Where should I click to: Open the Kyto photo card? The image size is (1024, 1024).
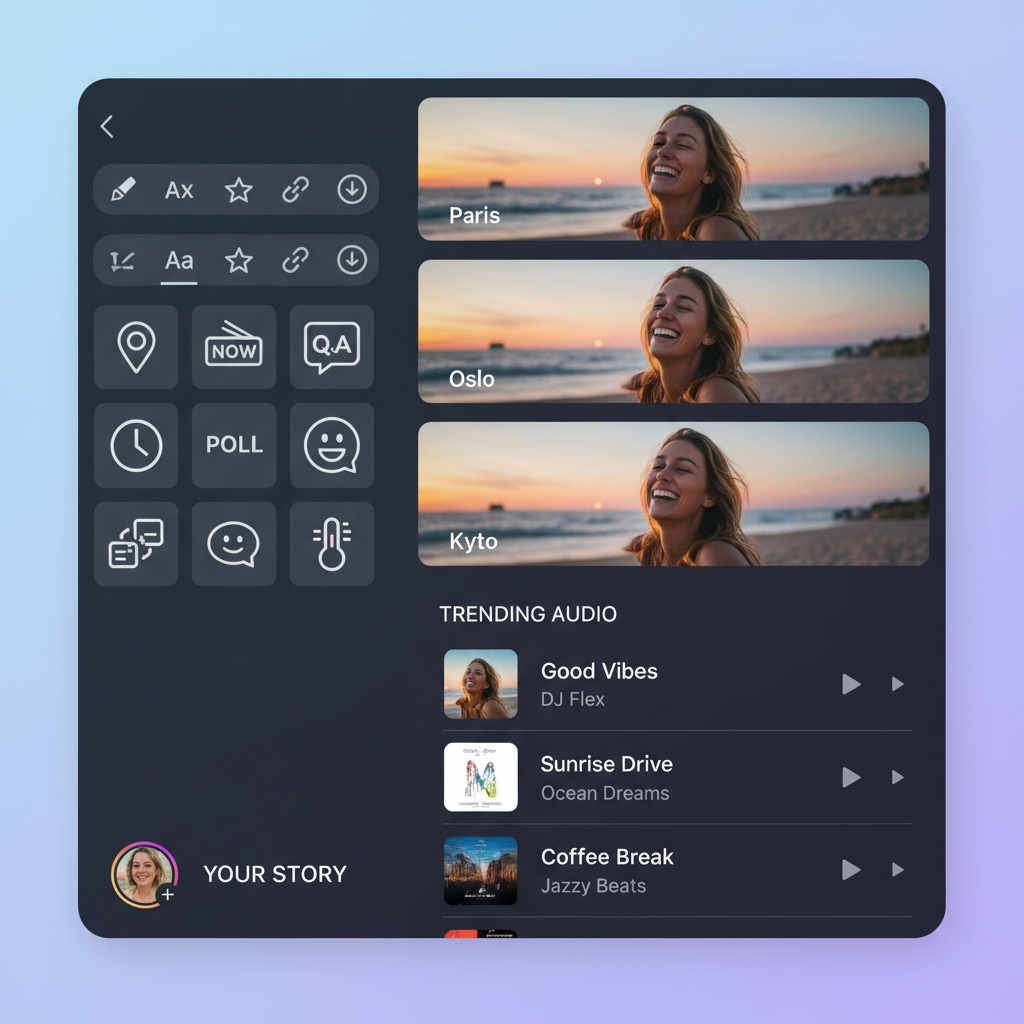pos(673,494)
